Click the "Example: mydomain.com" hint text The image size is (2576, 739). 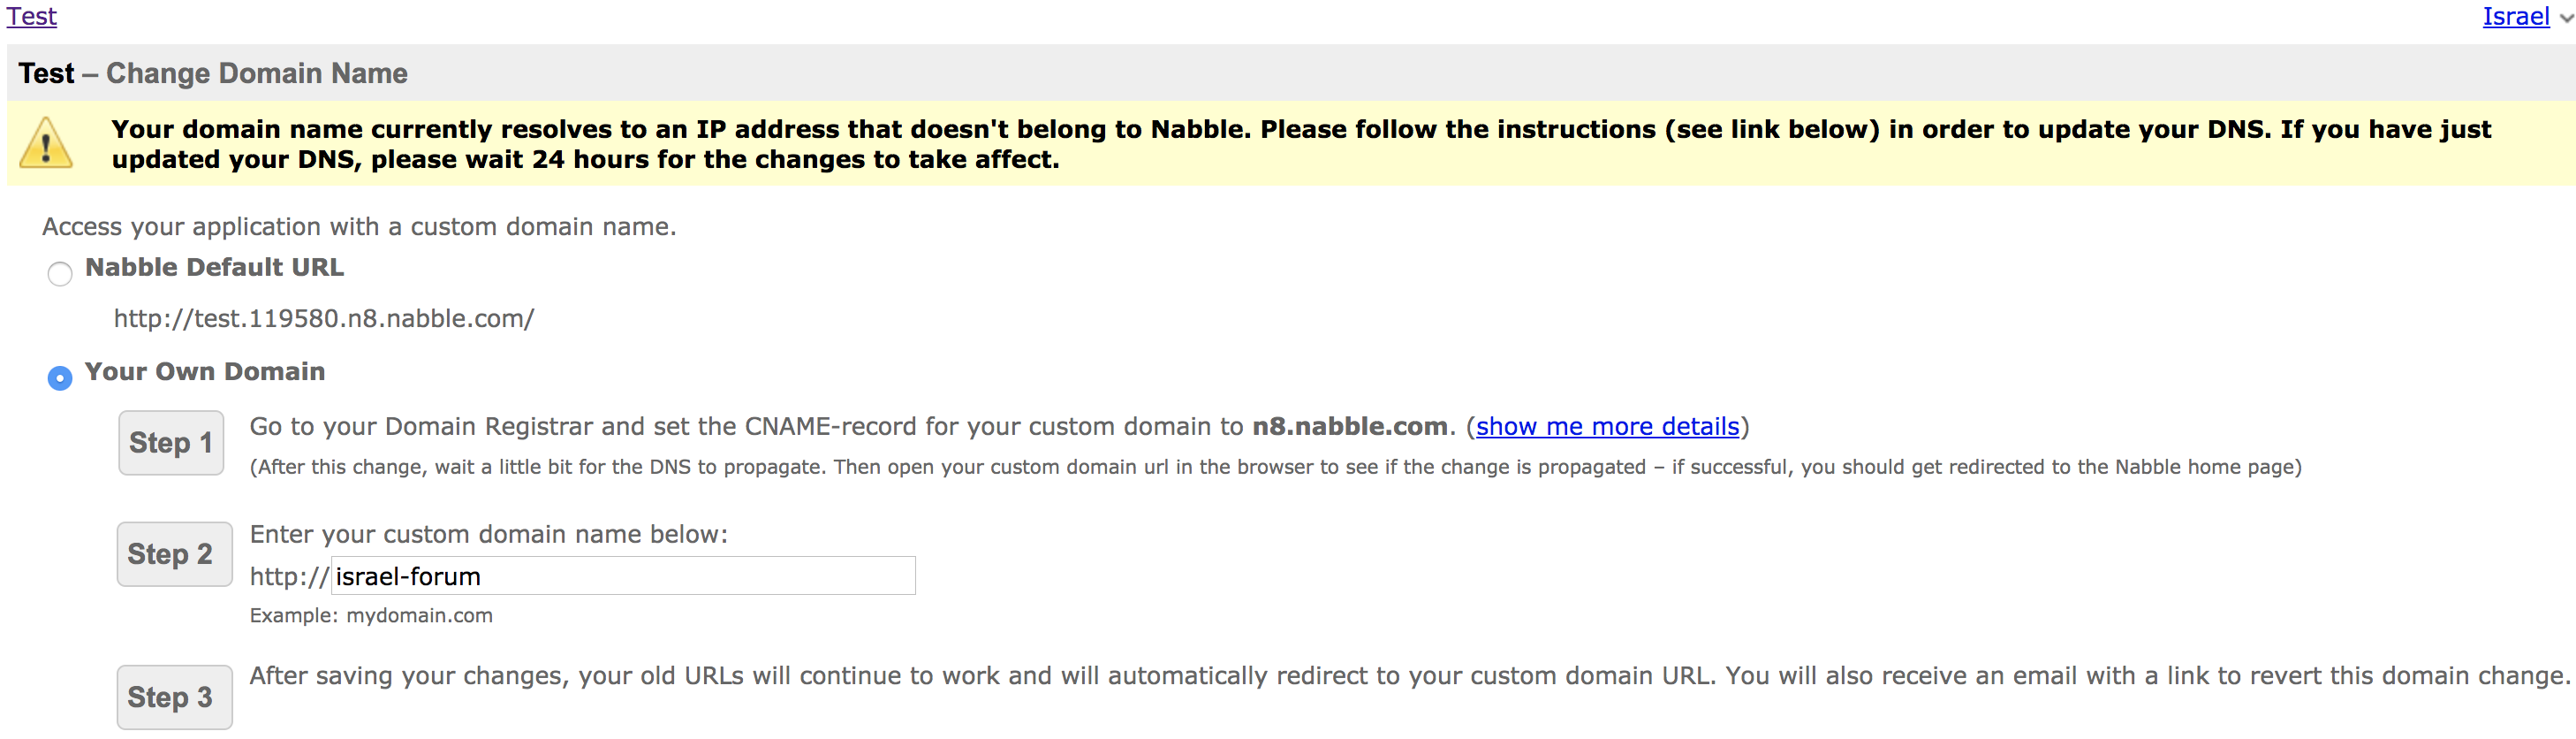pos(371,616)
